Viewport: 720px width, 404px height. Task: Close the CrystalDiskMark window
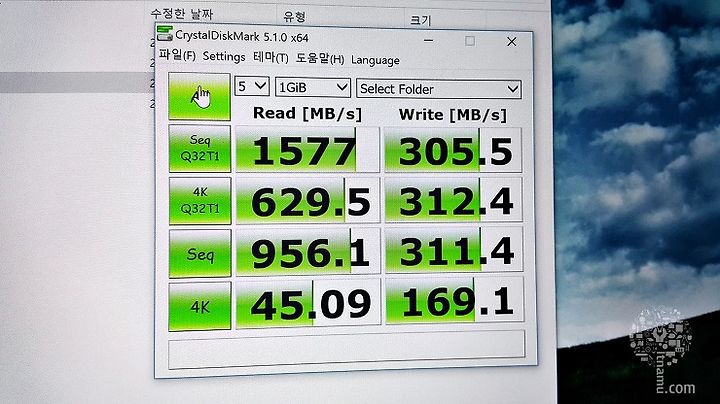(512, 42)
